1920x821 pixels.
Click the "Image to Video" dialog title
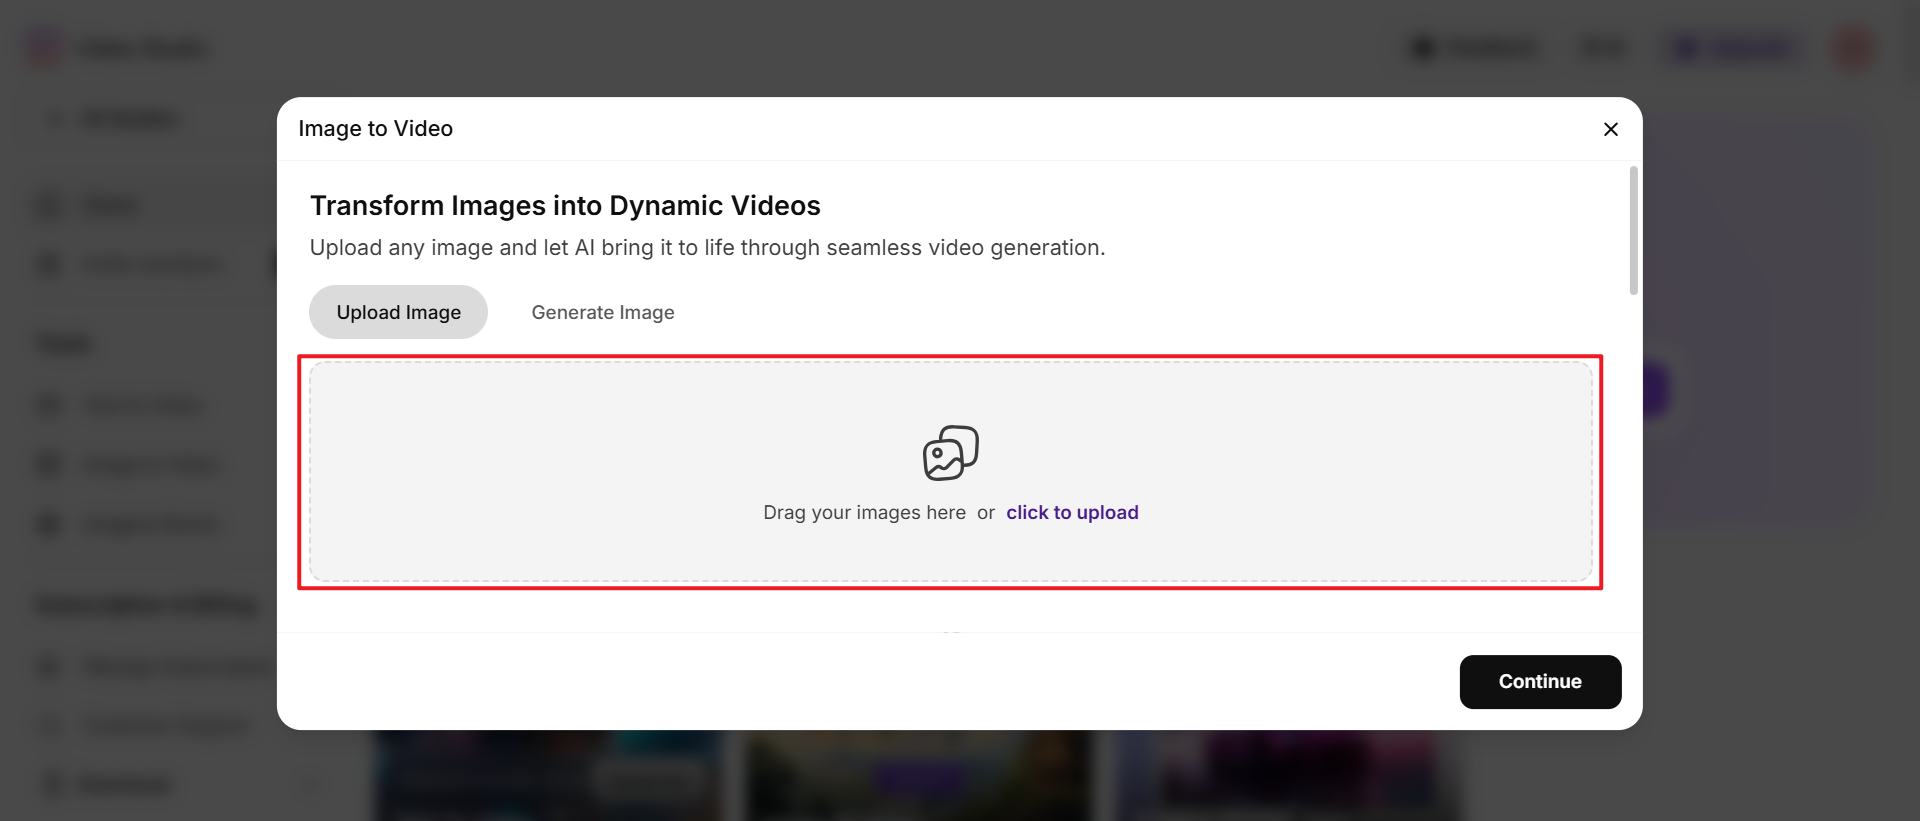(x=375, y=129)
